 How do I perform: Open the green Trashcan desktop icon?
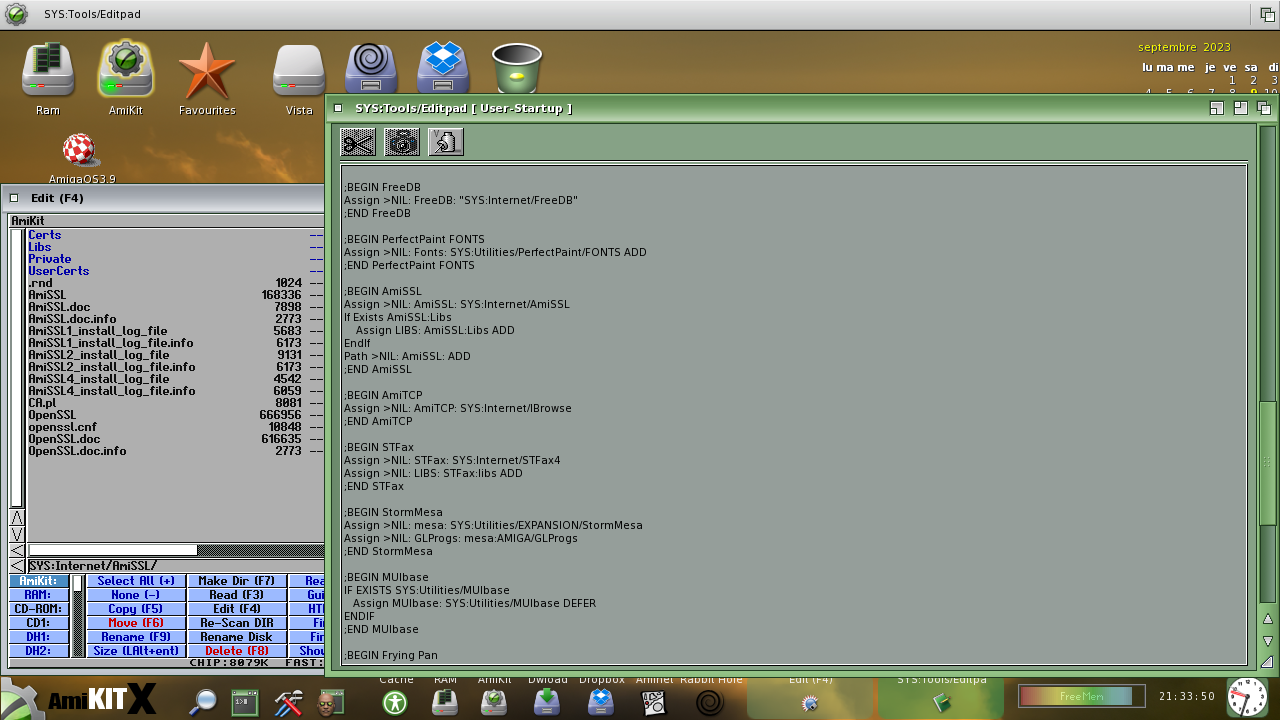pyautogui.click(x=517, y=68)
